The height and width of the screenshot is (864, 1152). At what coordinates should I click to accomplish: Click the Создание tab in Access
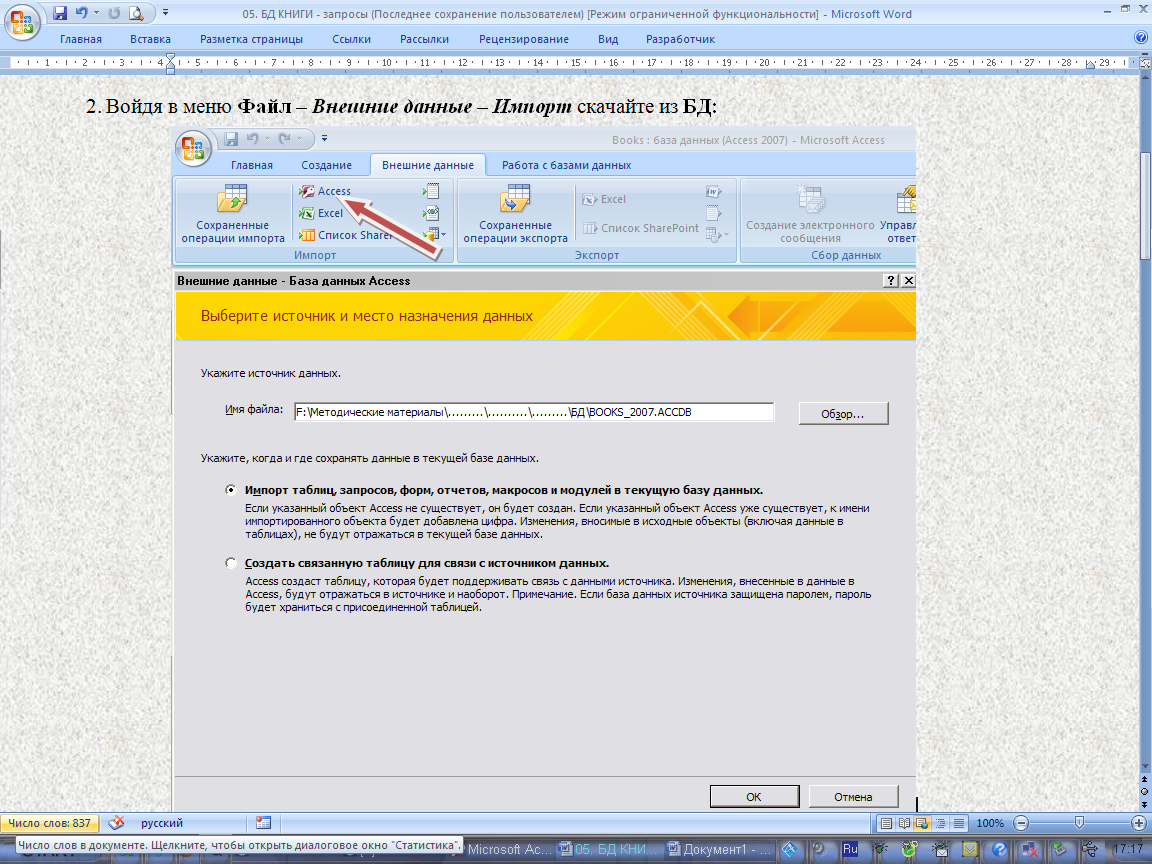[x=326, y=165]
